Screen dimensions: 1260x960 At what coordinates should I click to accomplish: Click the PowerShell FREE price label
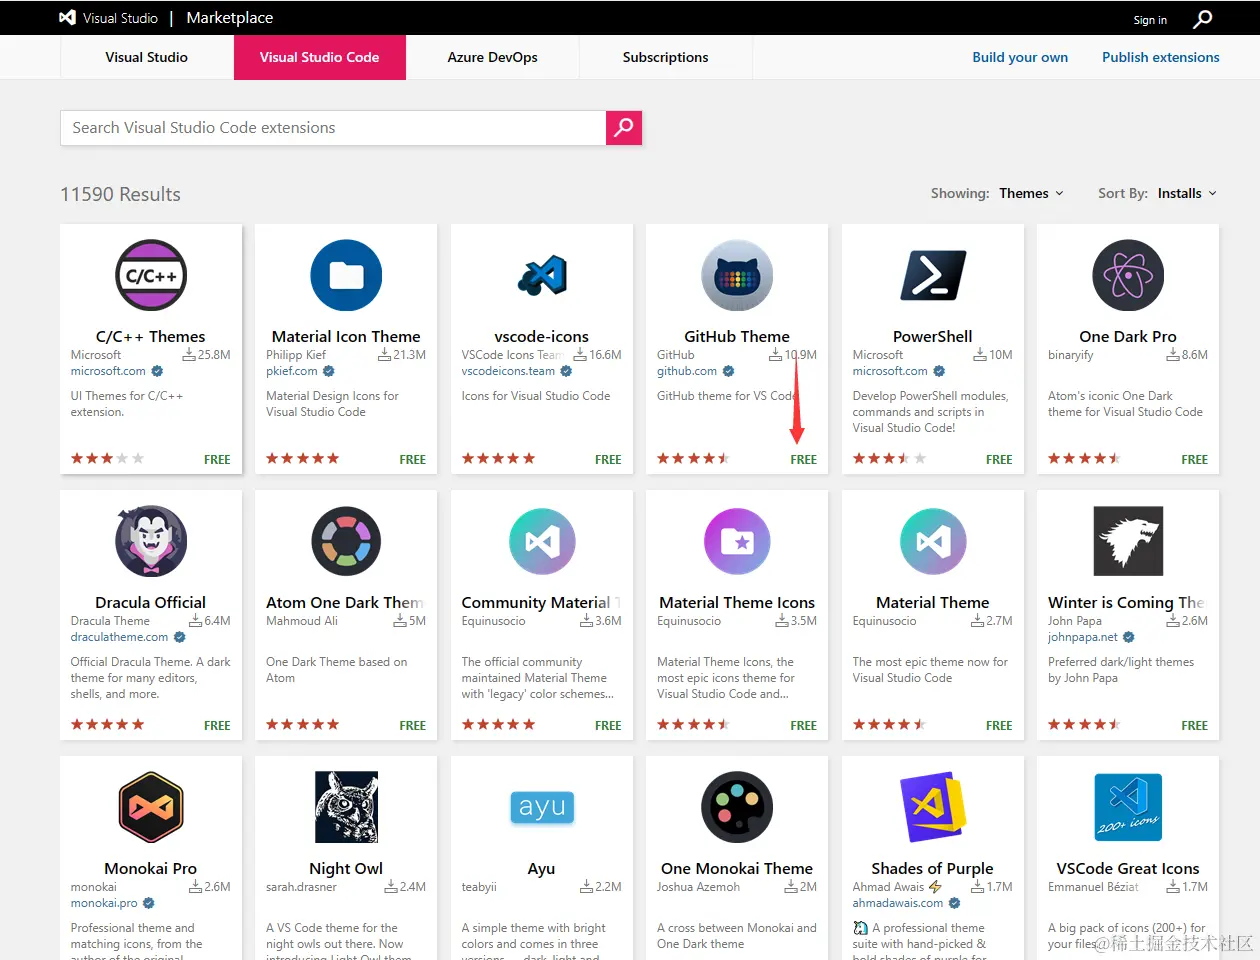[999, 460]
